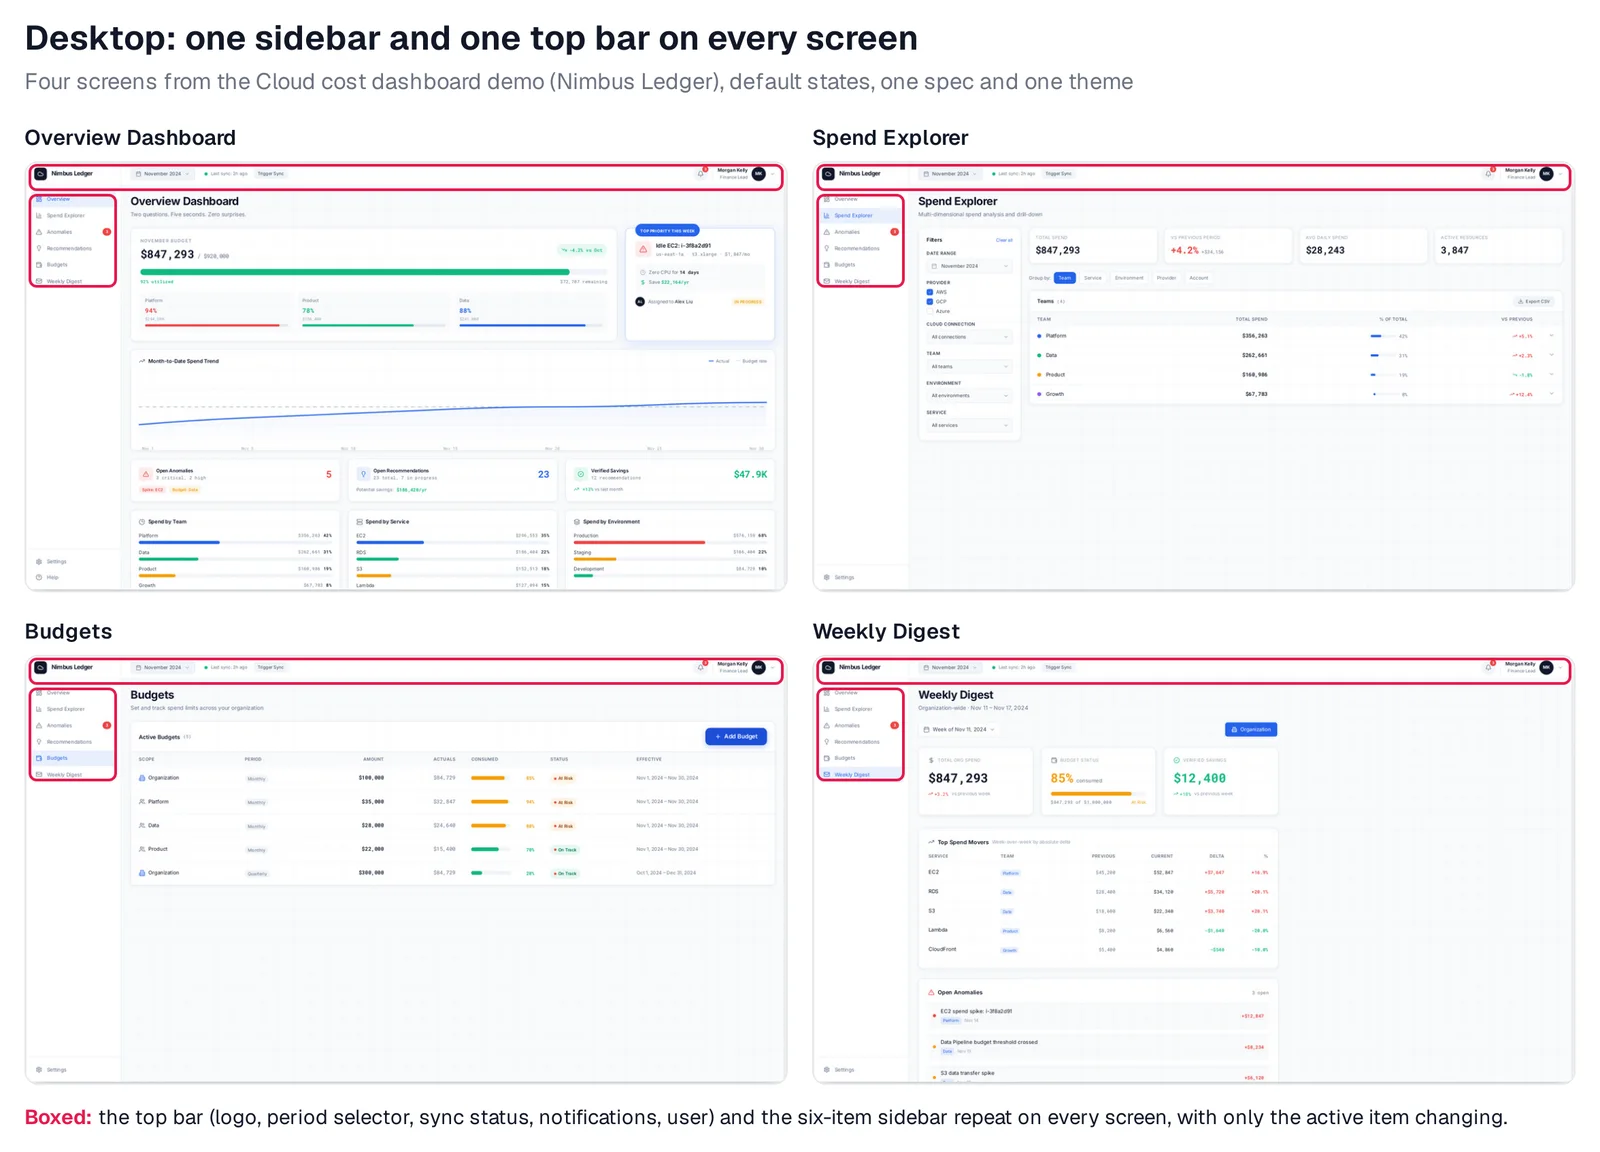This screenshot has width=1600, height=1152.
Task: Check the Azure provider checkbox in Spend Explorer
Action: tap(930, 311)
